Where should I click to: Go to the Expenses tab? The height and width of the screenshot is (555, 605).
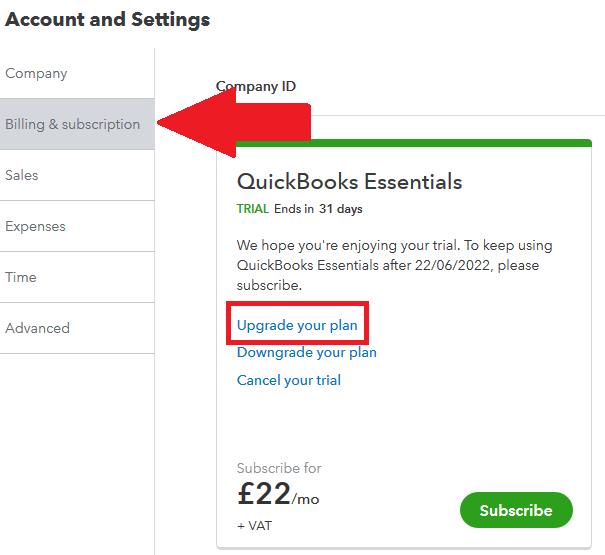35,226
